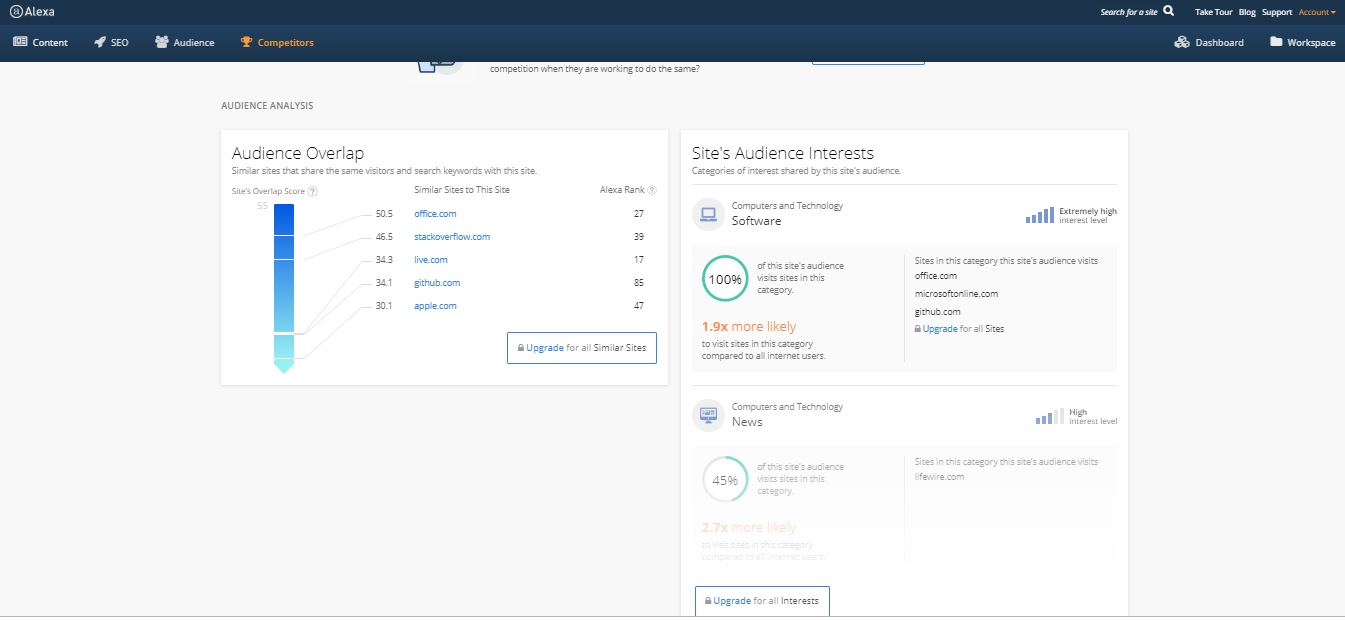Image resolution: width=1345 pixels, height=620 pixels.
Task: Click the Software category title
Action: pos(756,221)
